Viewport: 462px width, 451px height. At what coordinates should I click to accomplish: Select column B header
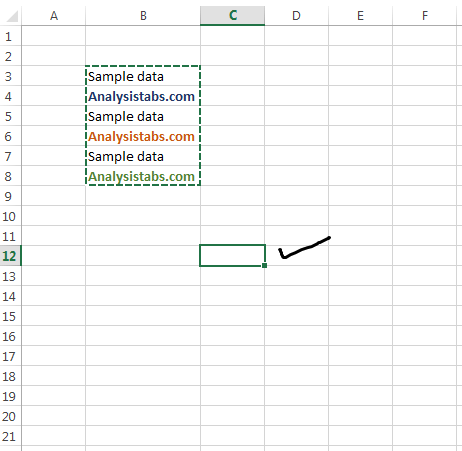[143, 16]
